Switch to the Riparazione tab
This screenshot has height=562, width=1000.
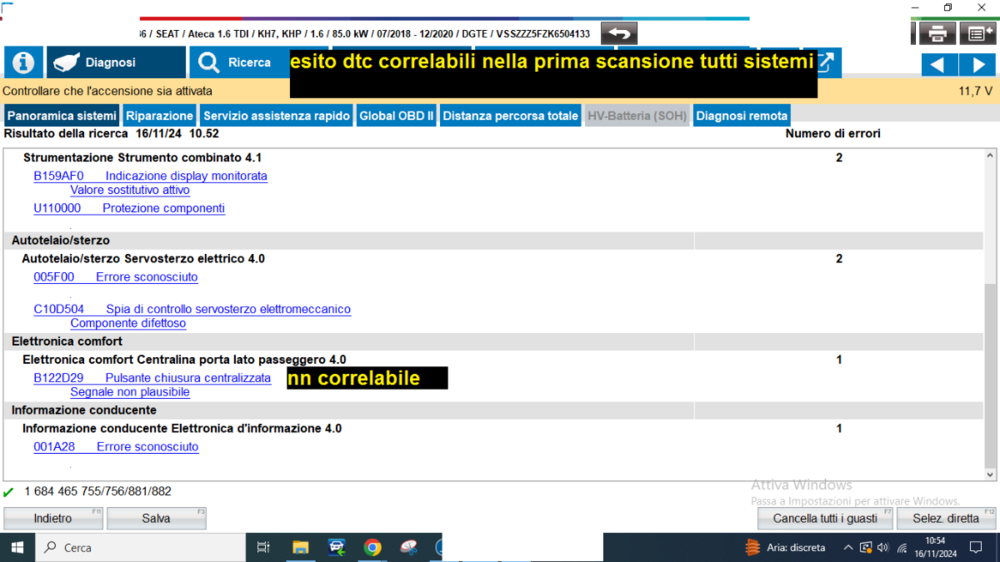[159, 116]
